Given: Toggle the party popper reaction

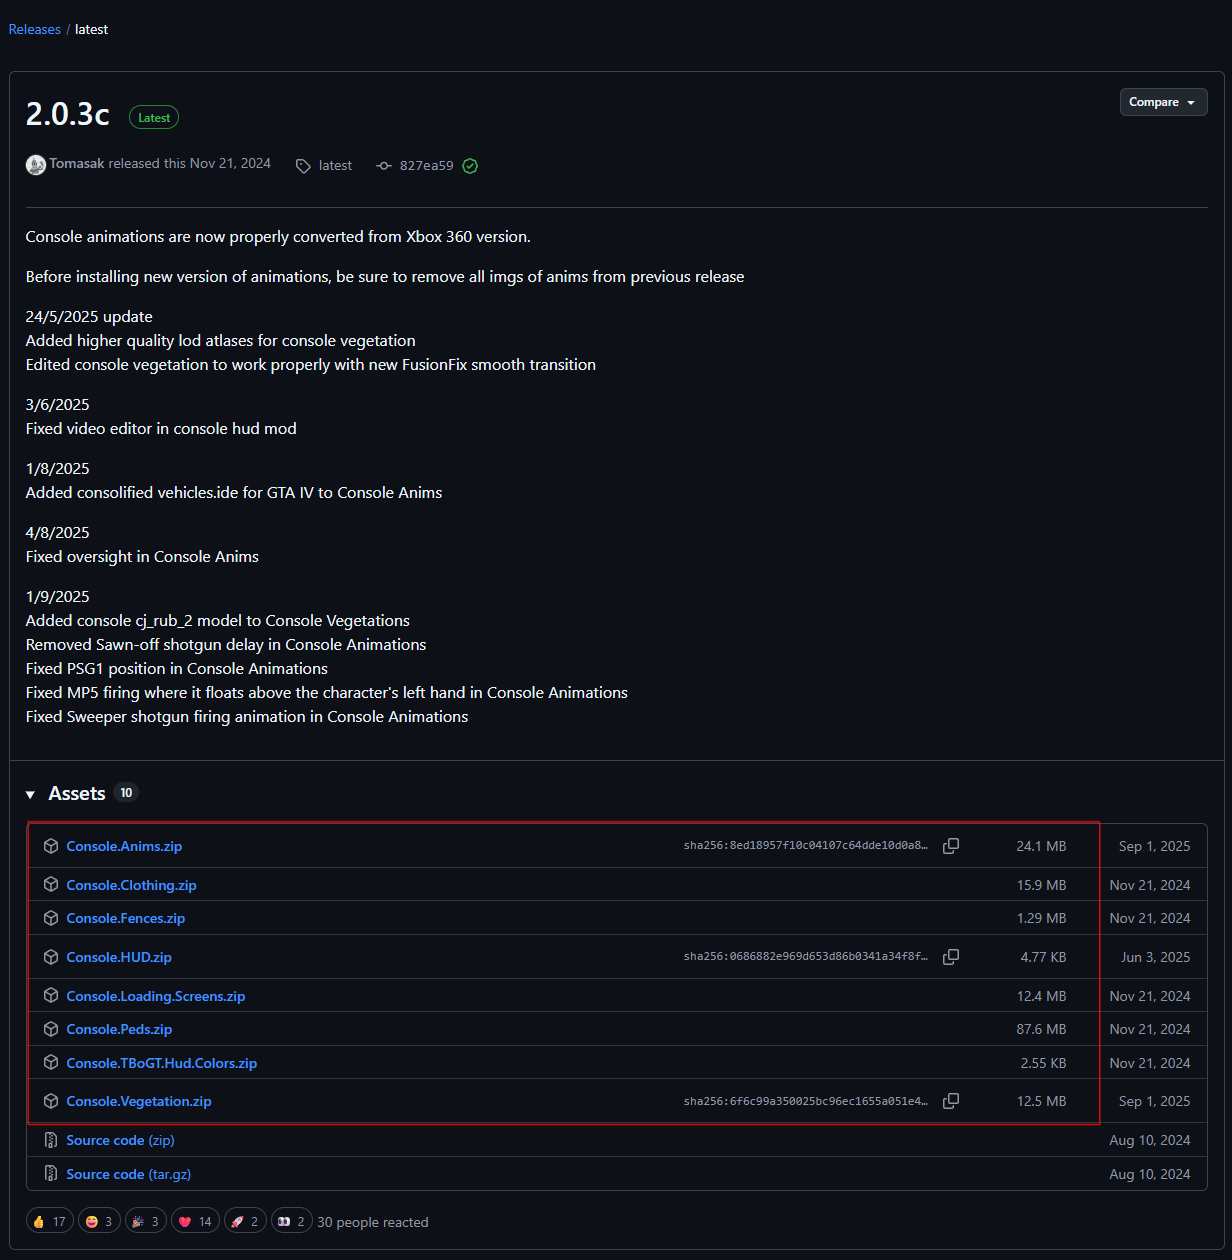Looking at the screenshot, I should coord(145,1221).
